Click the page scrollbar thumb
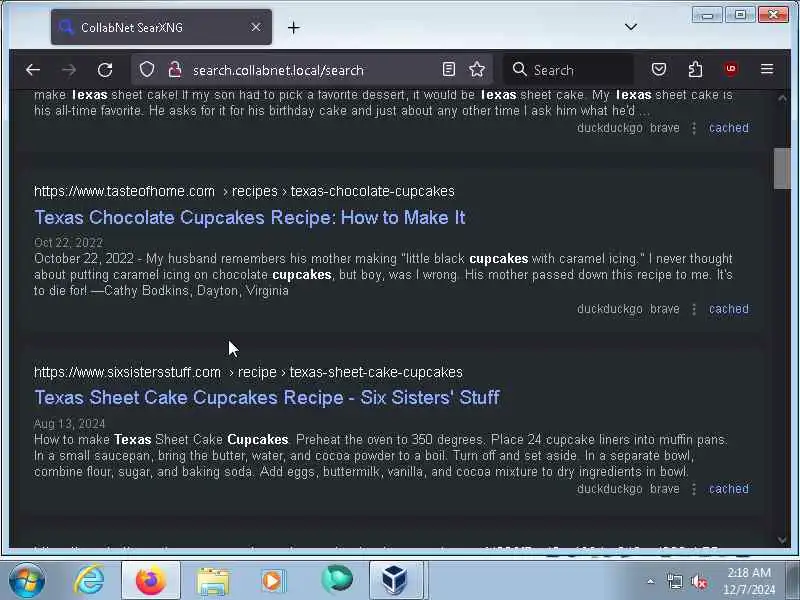The width and height of the screenshot is (800, 600). [782, 168]
